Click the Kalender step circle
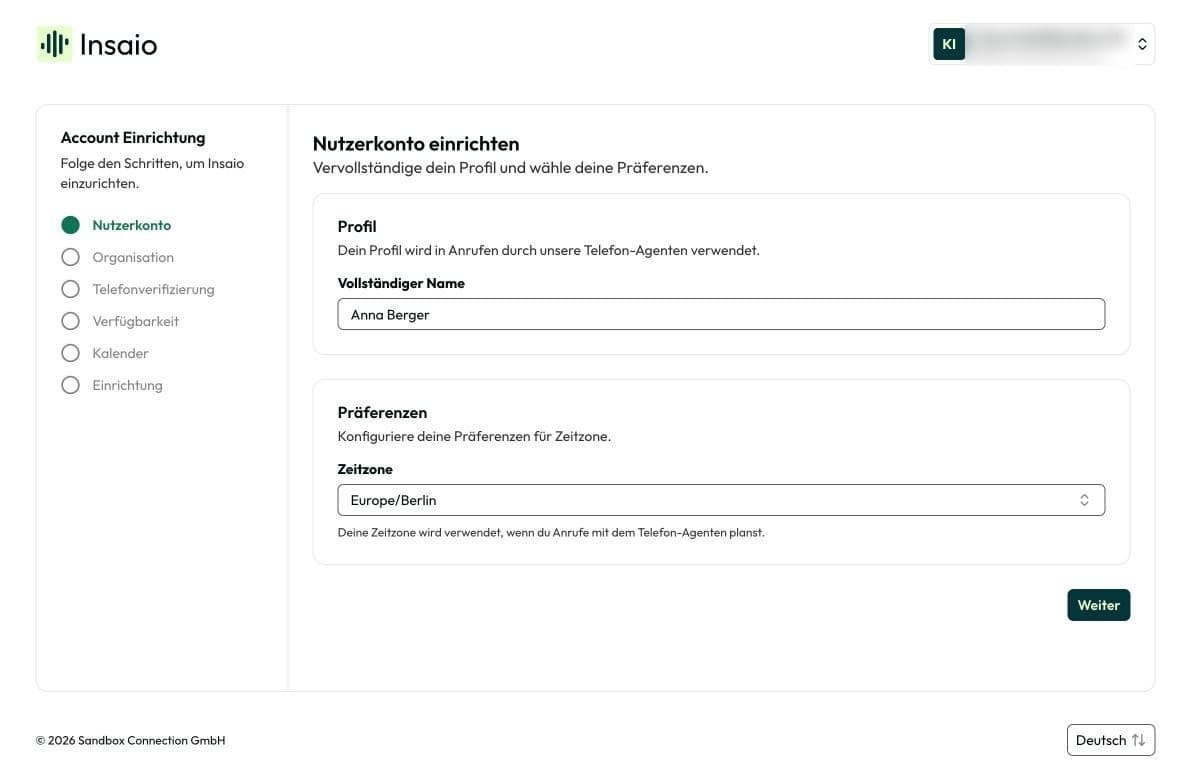 click(x=70, y=353)
